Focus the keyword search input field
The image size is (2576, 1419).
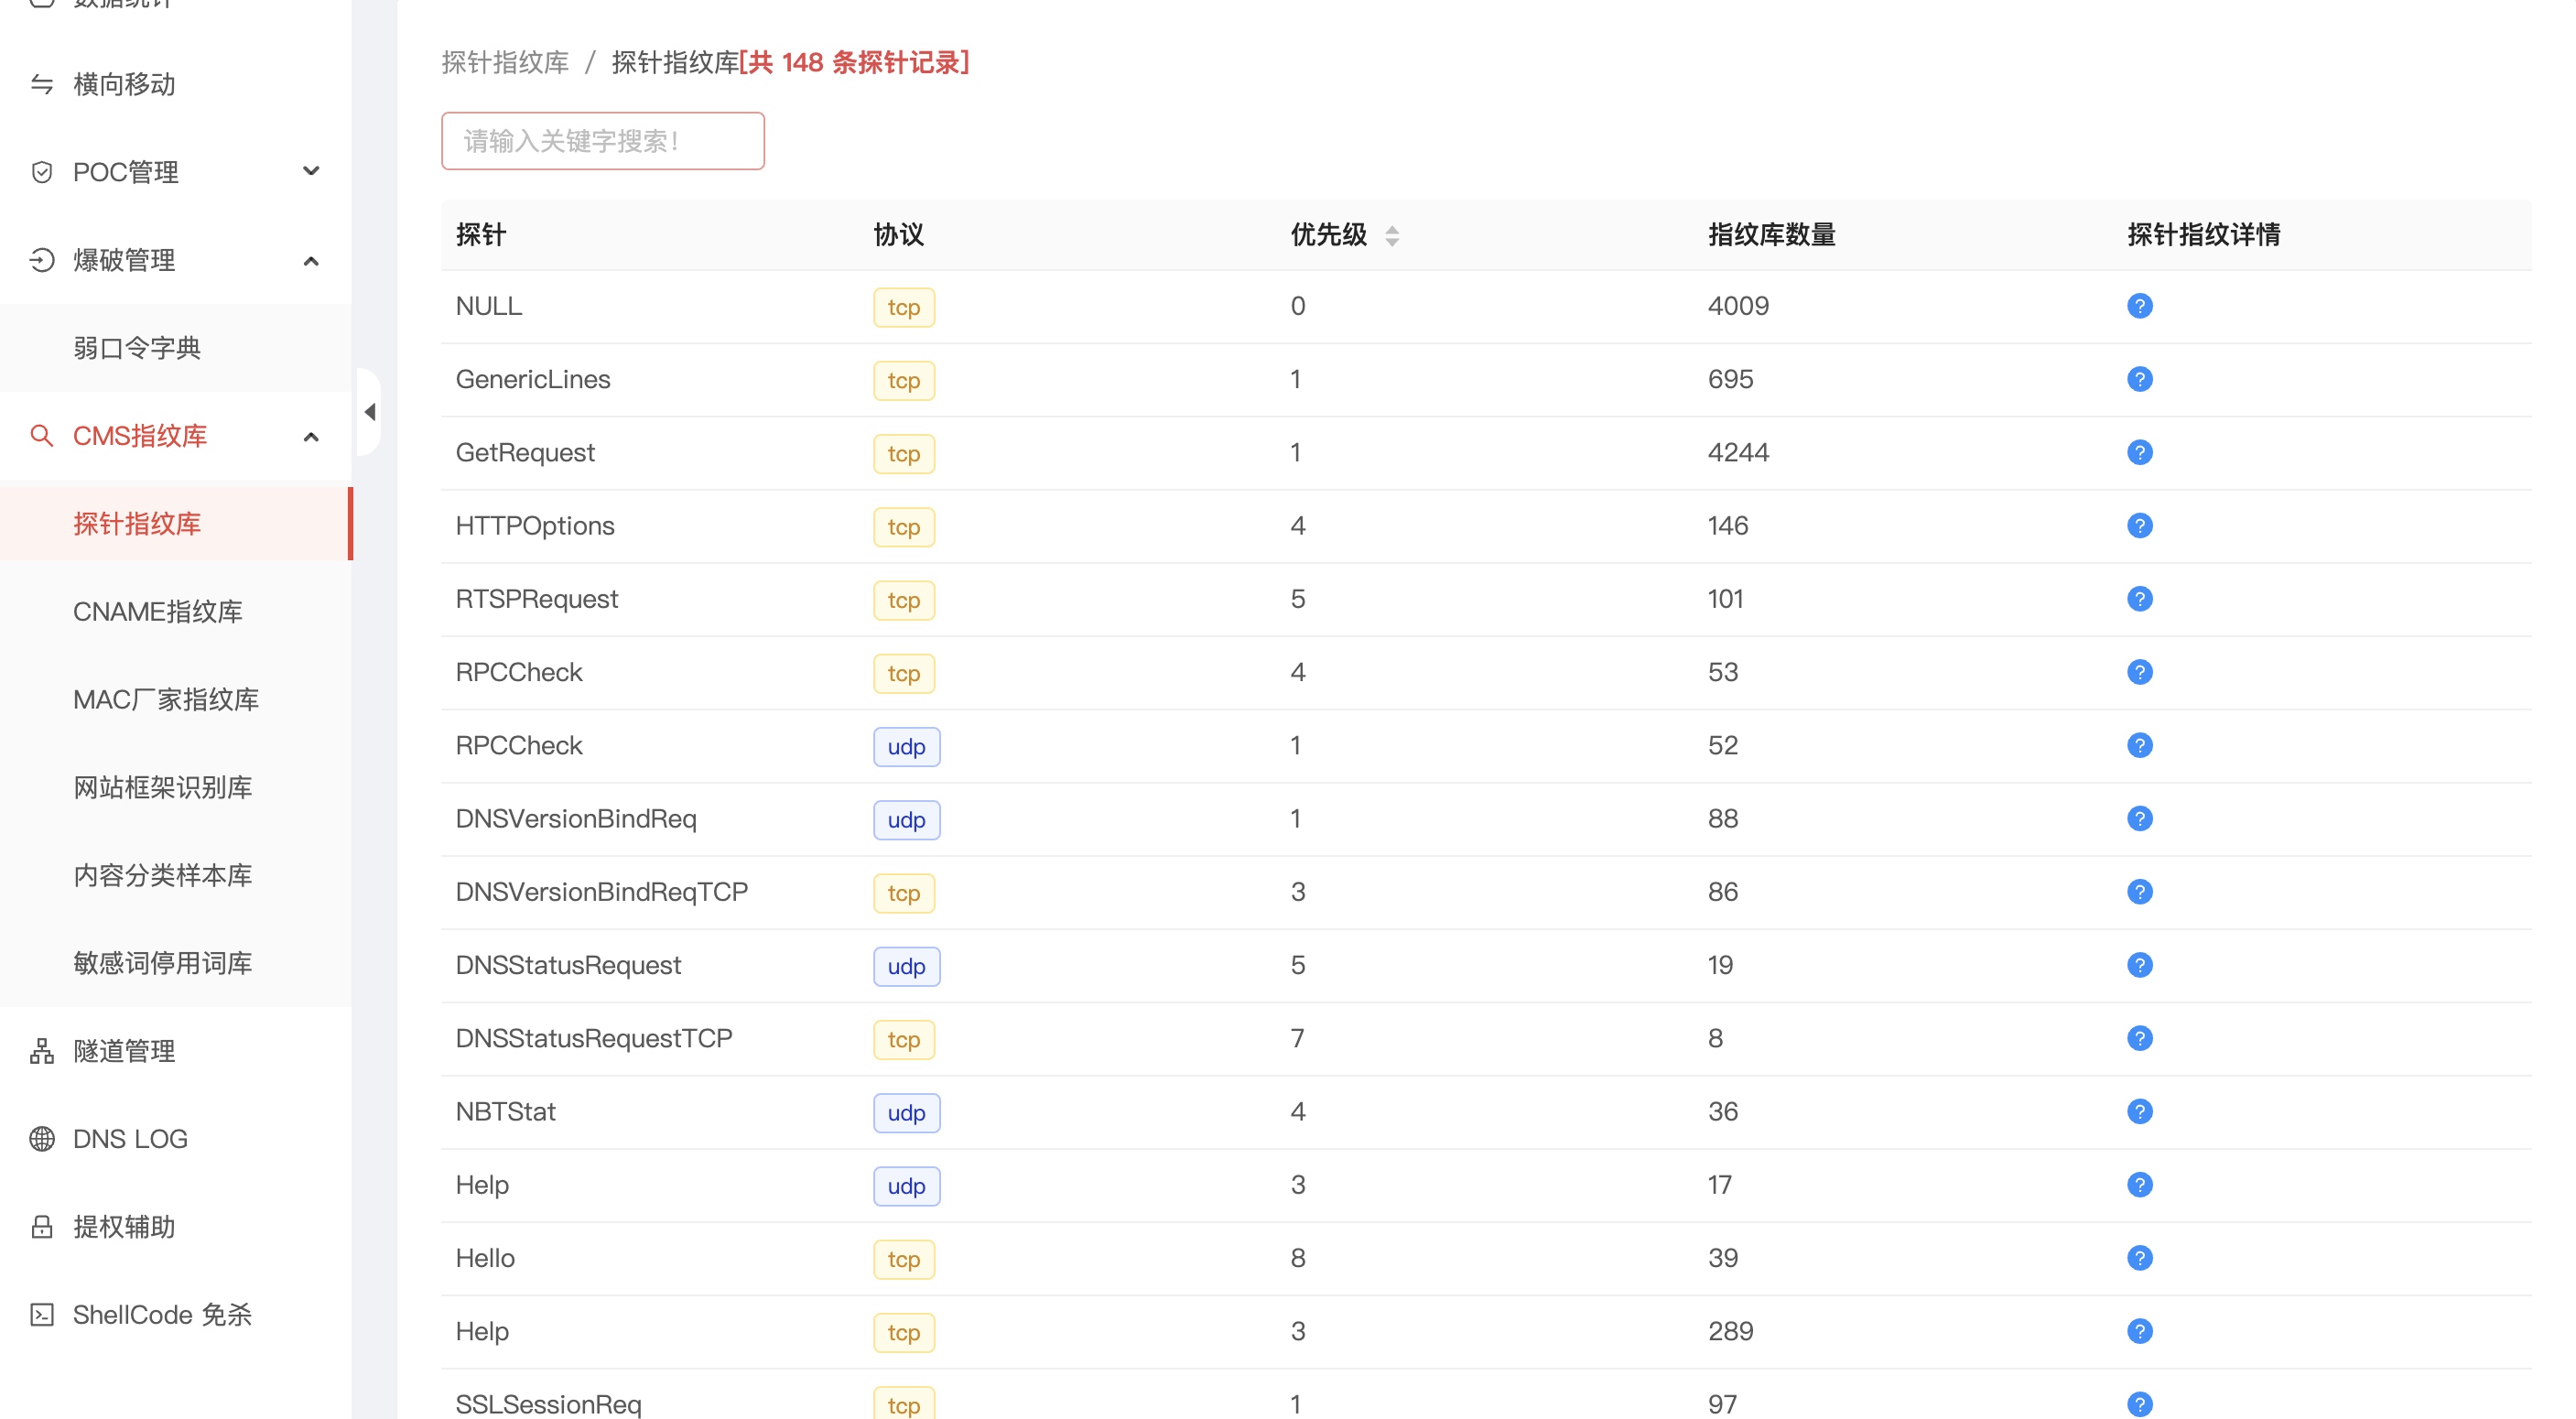[602, 141]
